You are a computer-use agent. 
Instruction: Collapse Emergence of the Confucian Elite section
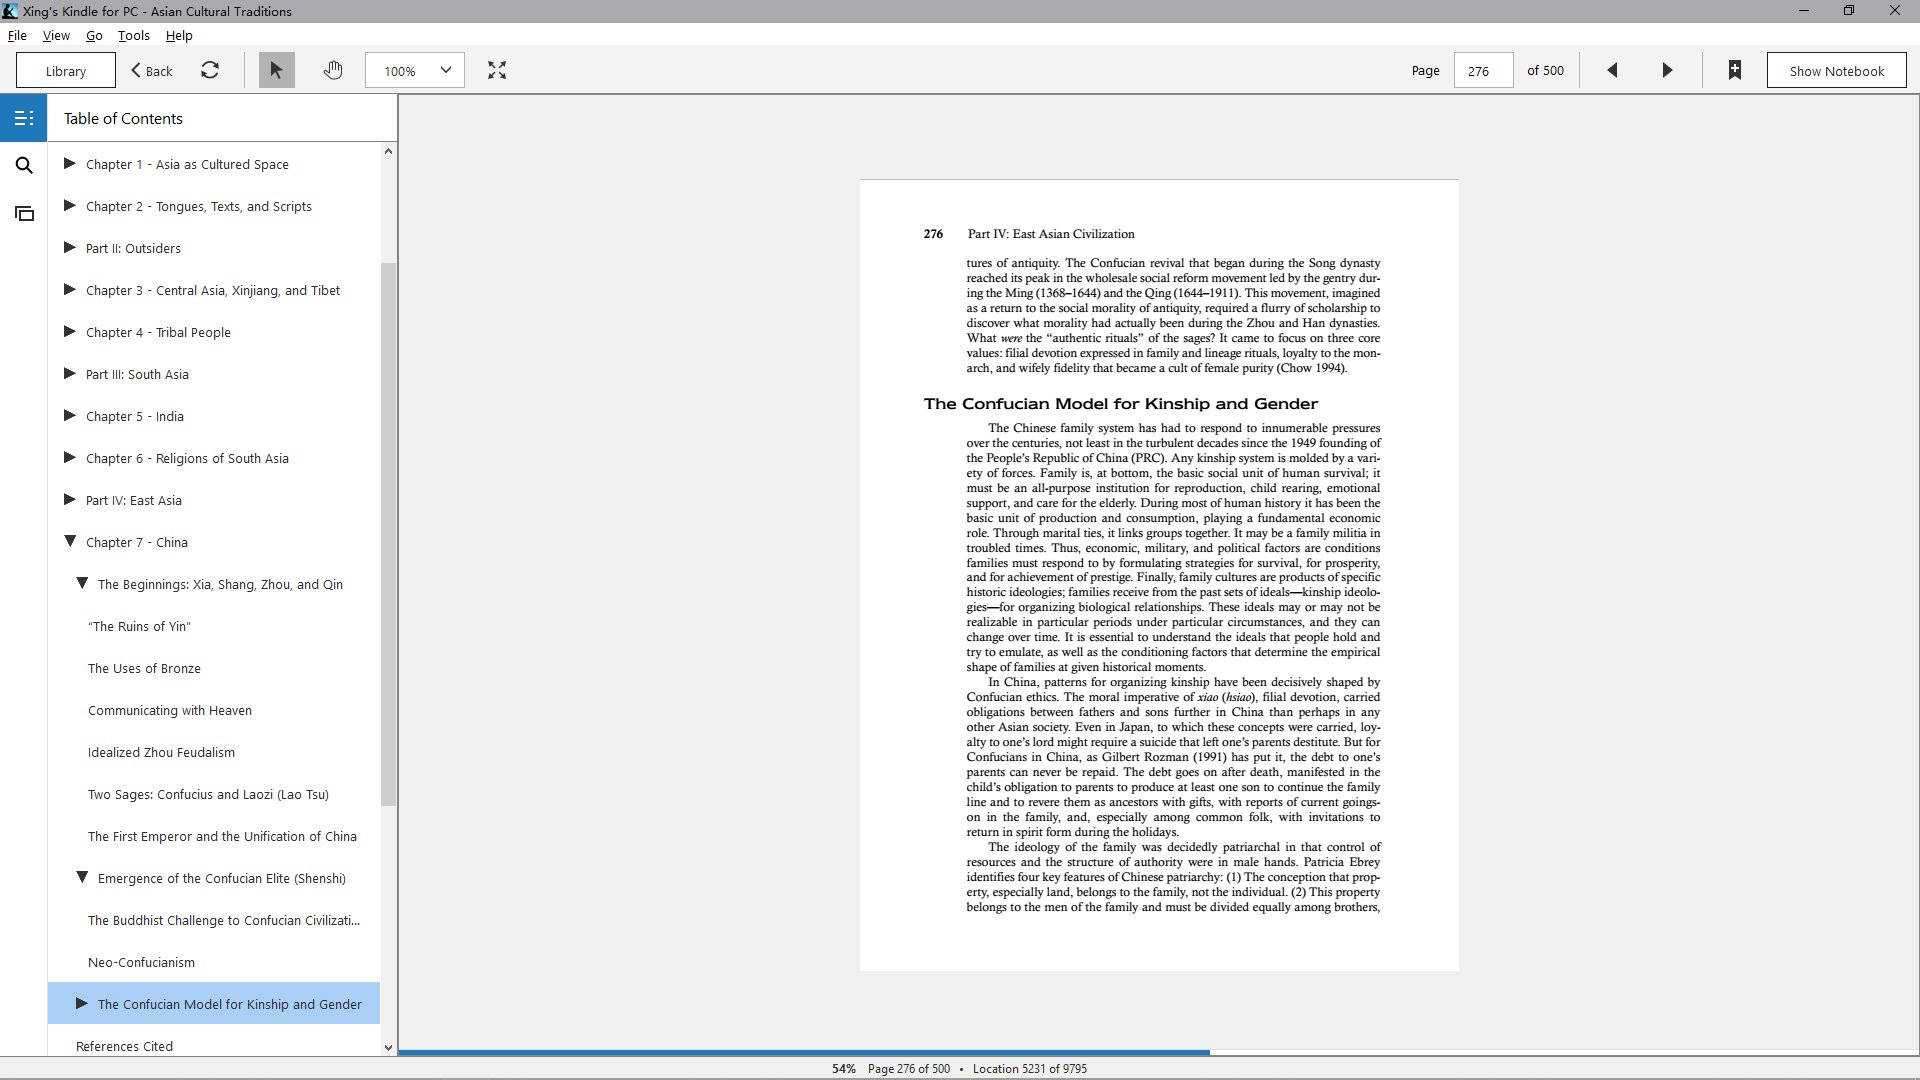(82, 877)
